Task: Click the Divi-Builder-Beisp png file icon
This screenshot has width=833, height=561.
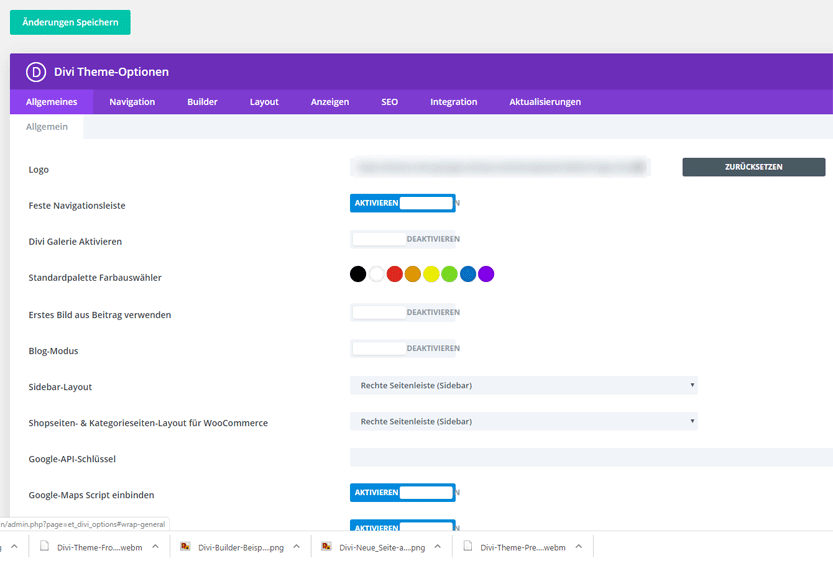Action: (185, 546)
